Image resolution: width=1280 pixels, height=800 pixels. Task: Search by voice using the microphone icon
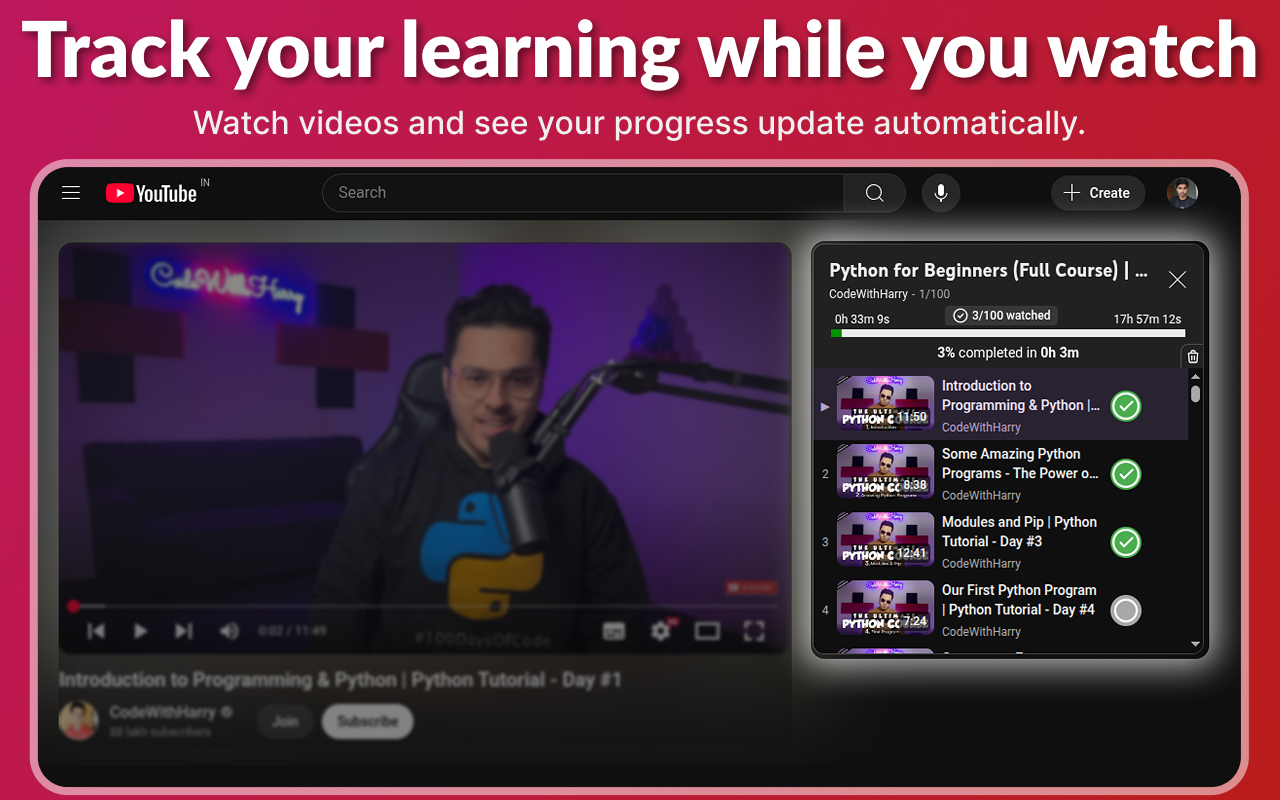pos(940,193)
